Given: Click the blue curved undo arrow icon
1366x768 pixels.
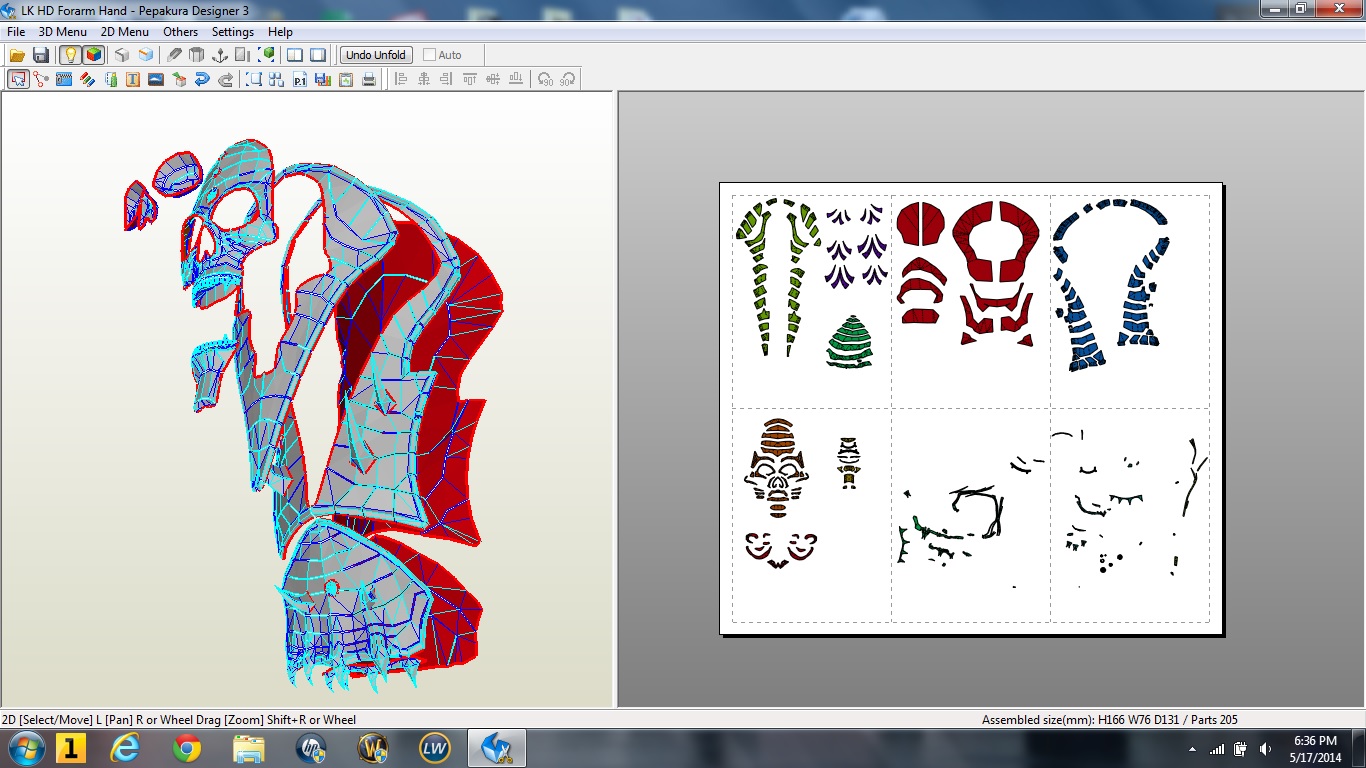Looking at the screenshot, I should [x=202, y=79].
